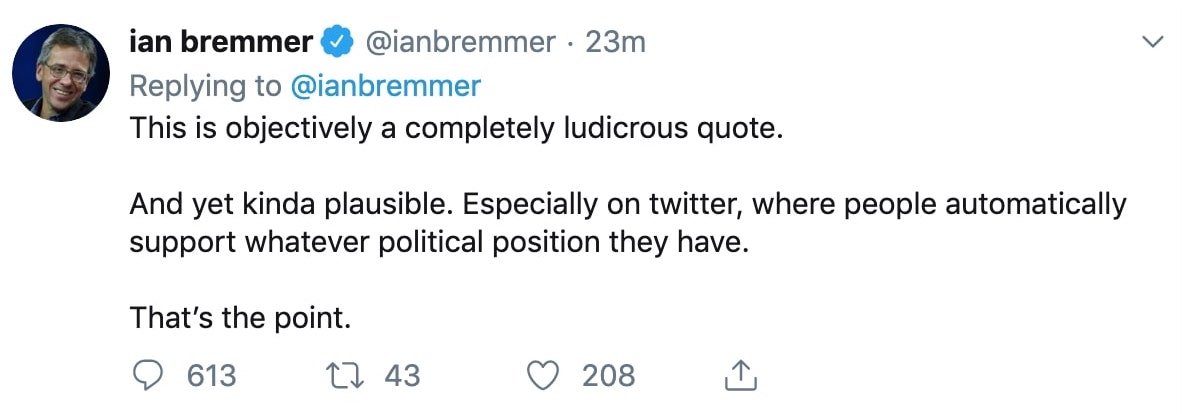Click the 'completely ludicrous quote' sentence
Screen dimensions: 1186x414
(x=452, y=132)
